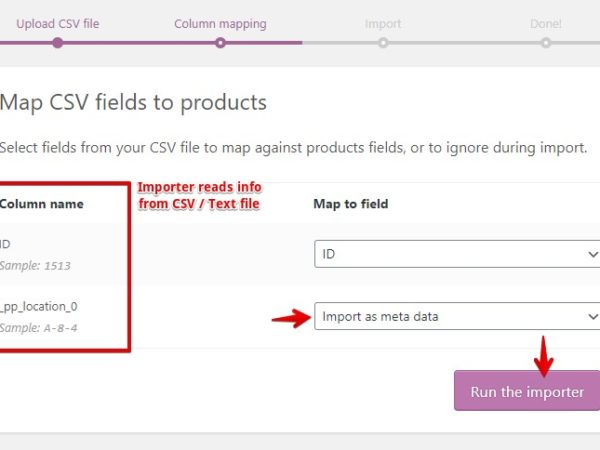This screenshot has height=450, width=600.
Task: Expand the Import as meta data dropdown
Action: pos(457,317)
